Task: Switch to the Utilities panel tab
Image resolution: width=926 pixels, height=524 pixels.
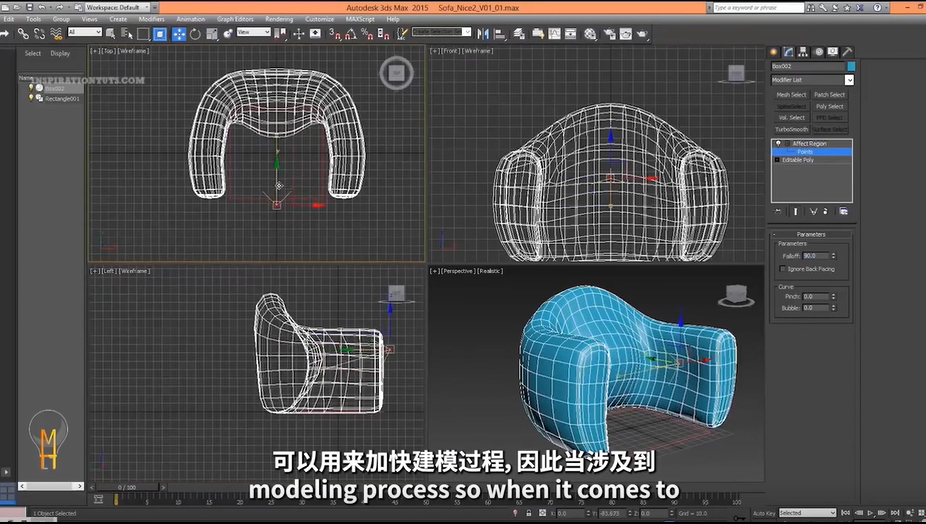Action: point(847,52)
